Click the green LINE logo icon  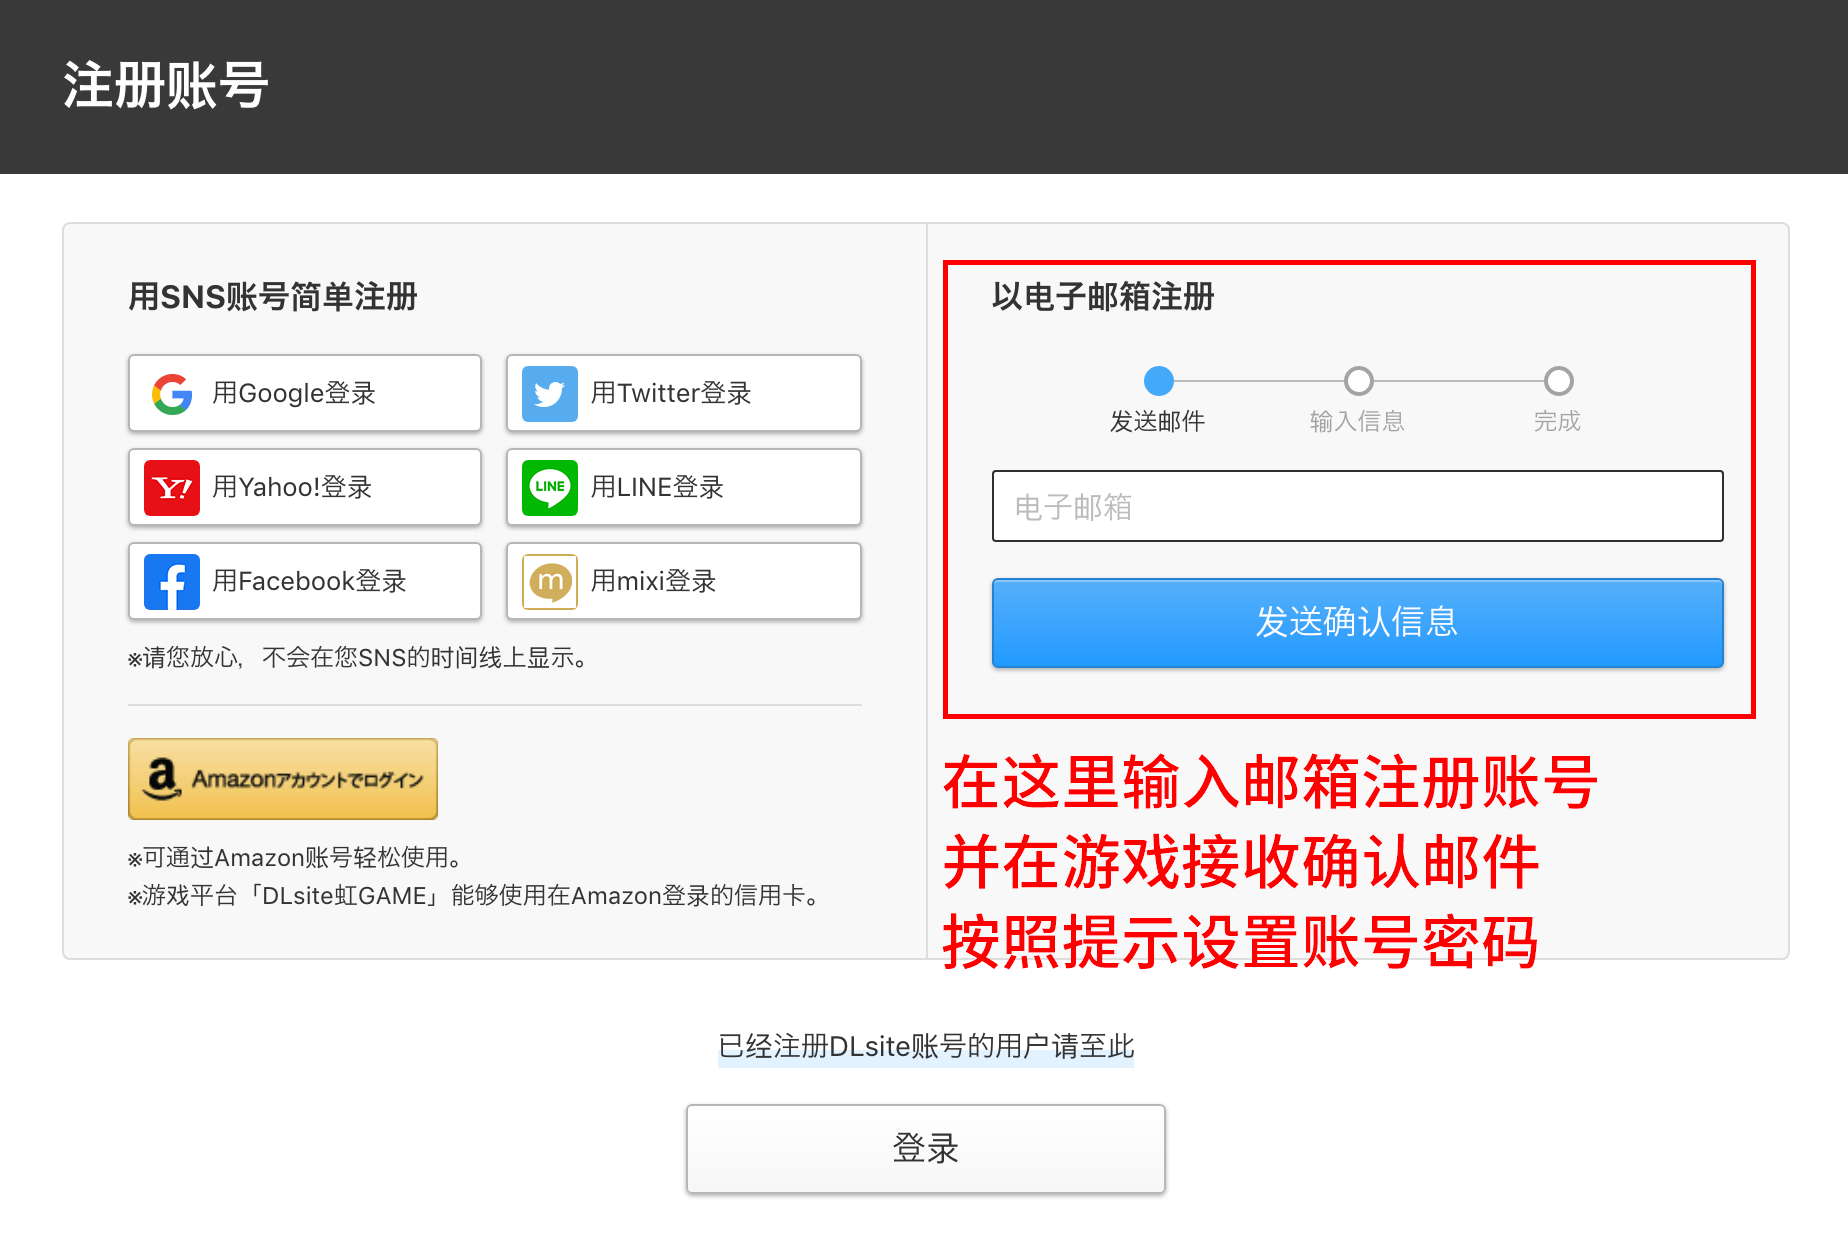pyautogui.click(x=550, y=488)
